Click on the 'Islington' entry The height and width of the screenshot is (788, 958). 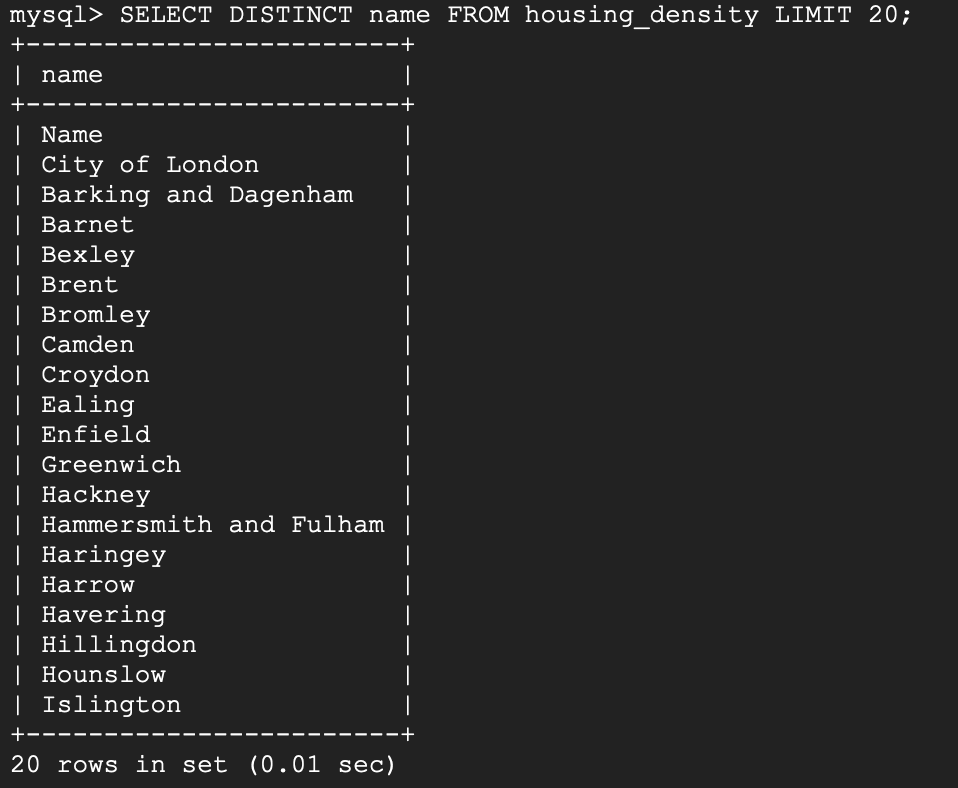click(111, 704)
